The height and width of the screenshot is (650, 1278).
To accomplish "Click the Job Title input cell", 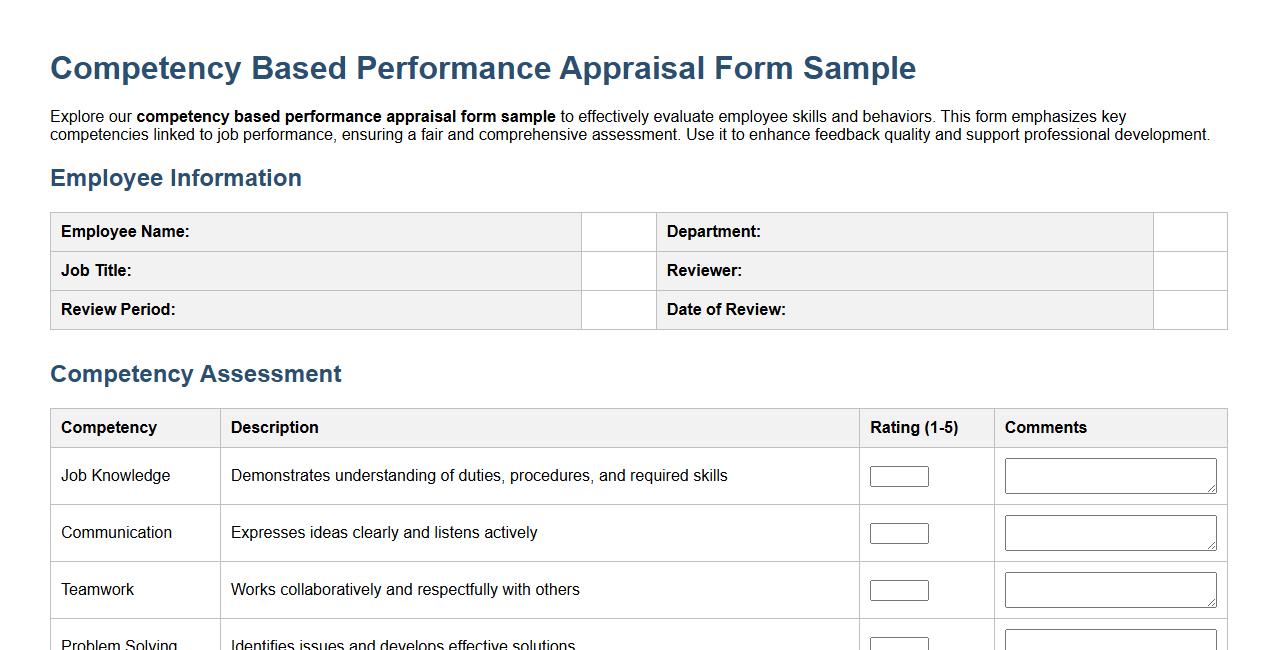I will point(618,270).
